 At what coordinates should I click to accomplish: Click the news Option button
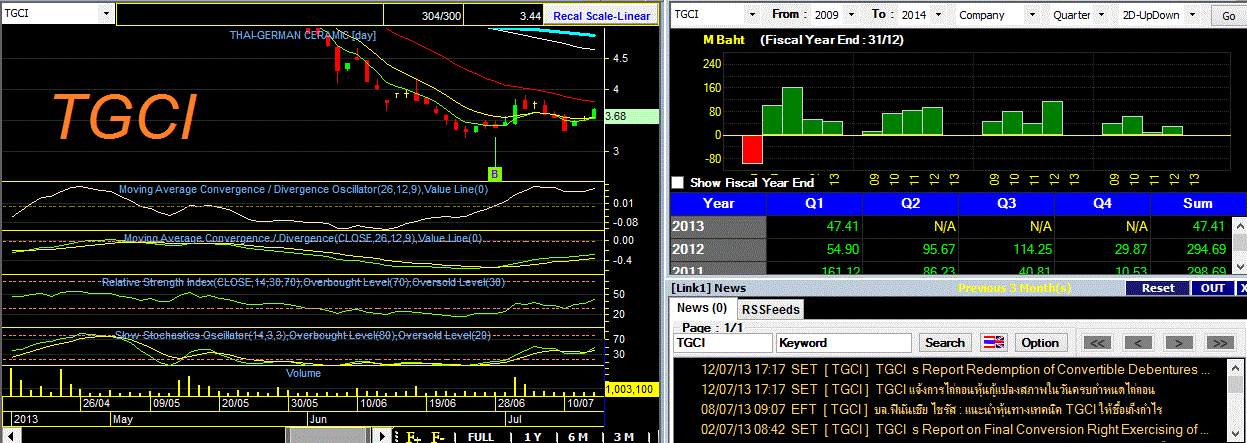click(1040, 342)
